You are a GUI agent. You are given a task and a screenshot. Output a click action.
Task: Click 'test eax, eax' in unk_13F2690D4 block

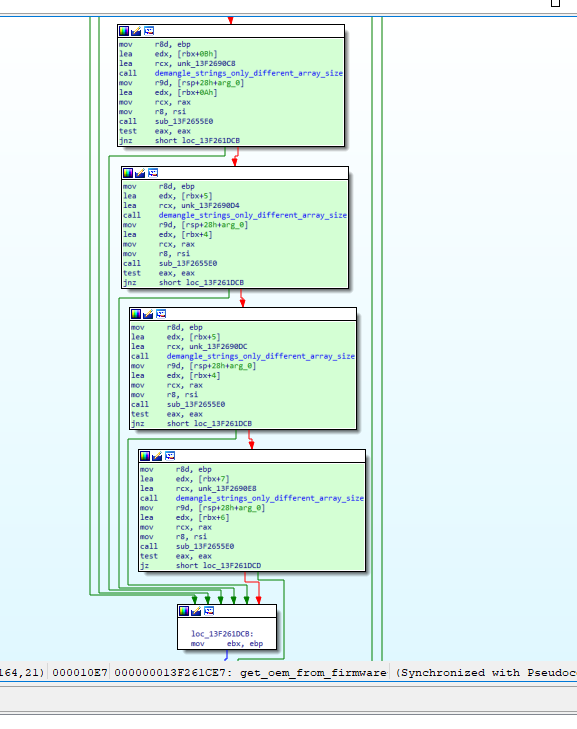(x=159, y=273)
